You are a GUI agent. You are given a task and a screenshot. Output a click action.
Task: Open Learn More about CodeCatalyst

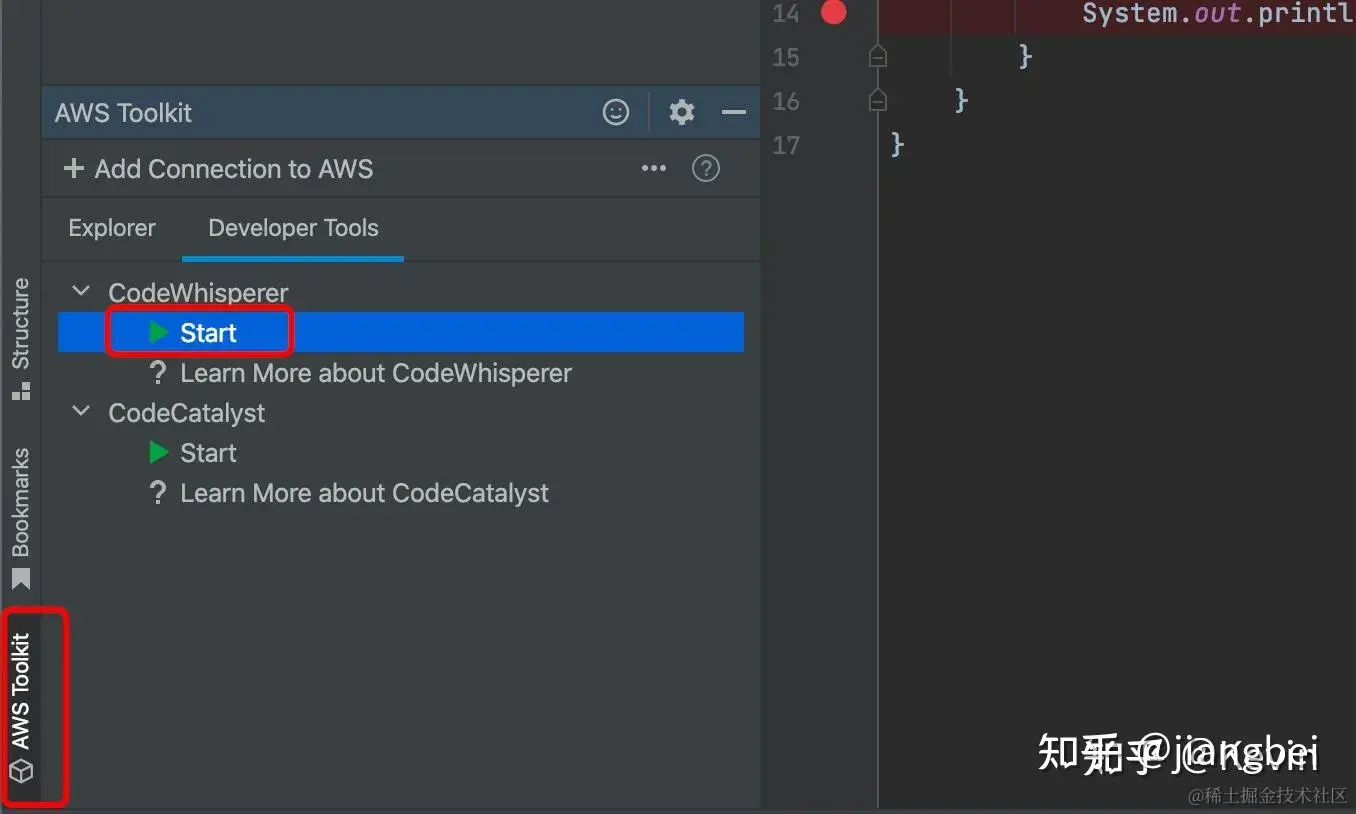coord(364,493)
